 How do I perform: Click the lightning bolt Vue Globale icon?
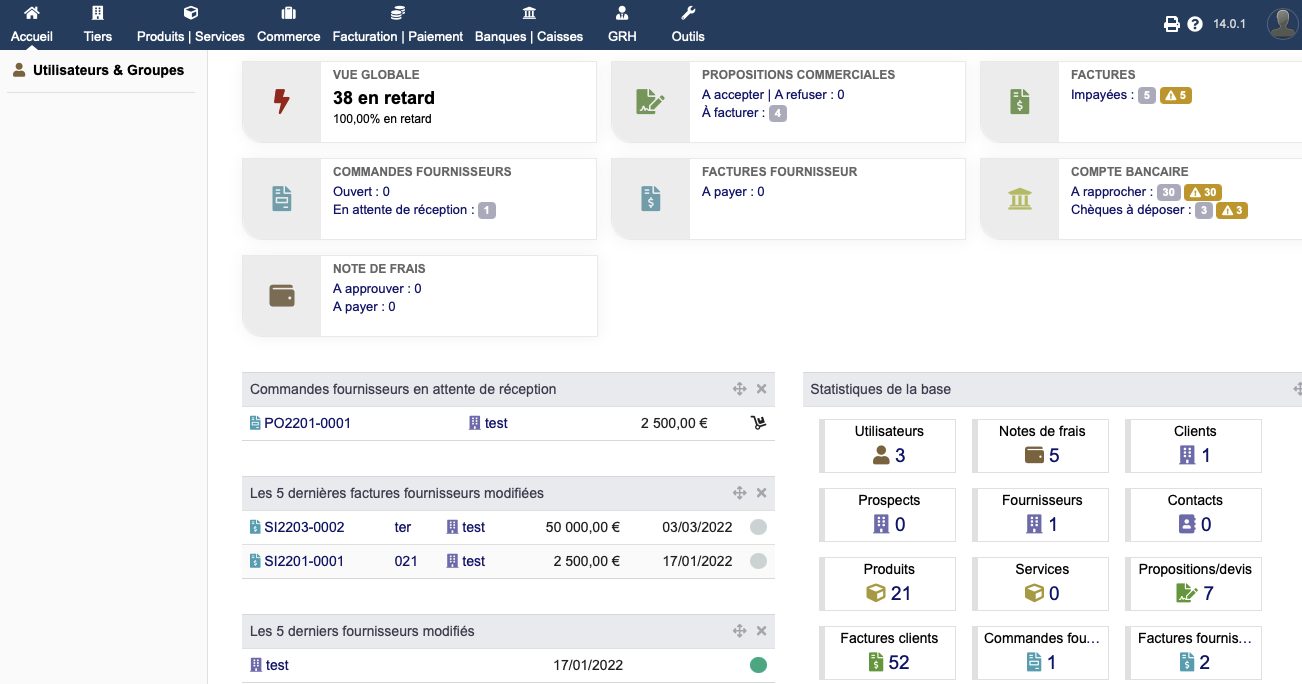pos(282,101)
